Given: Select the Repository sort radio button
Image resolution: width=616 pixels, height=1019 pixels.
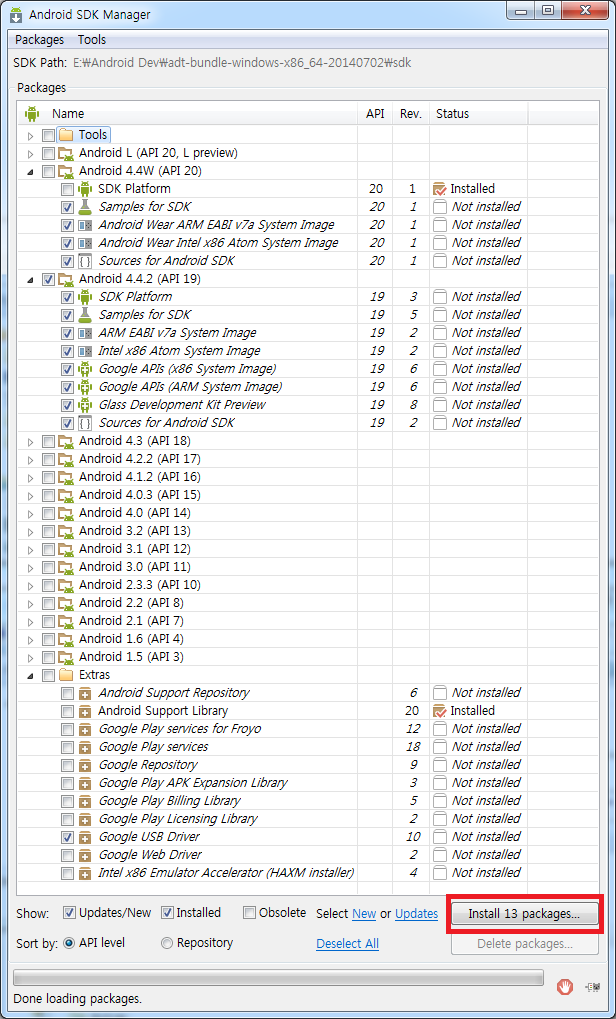Looking at the screenshot, I should pyautogui.click(x=167, y=943).
